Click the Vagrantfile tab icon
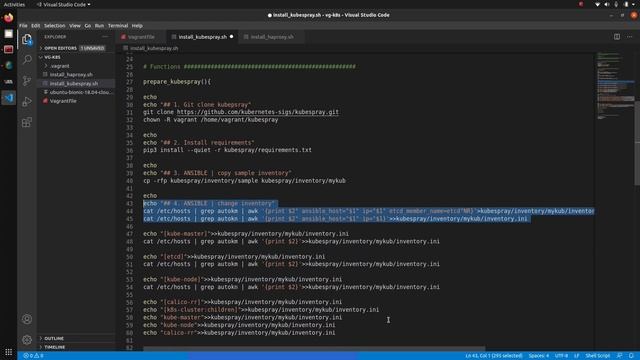The image size is (640, 360). 123,37
